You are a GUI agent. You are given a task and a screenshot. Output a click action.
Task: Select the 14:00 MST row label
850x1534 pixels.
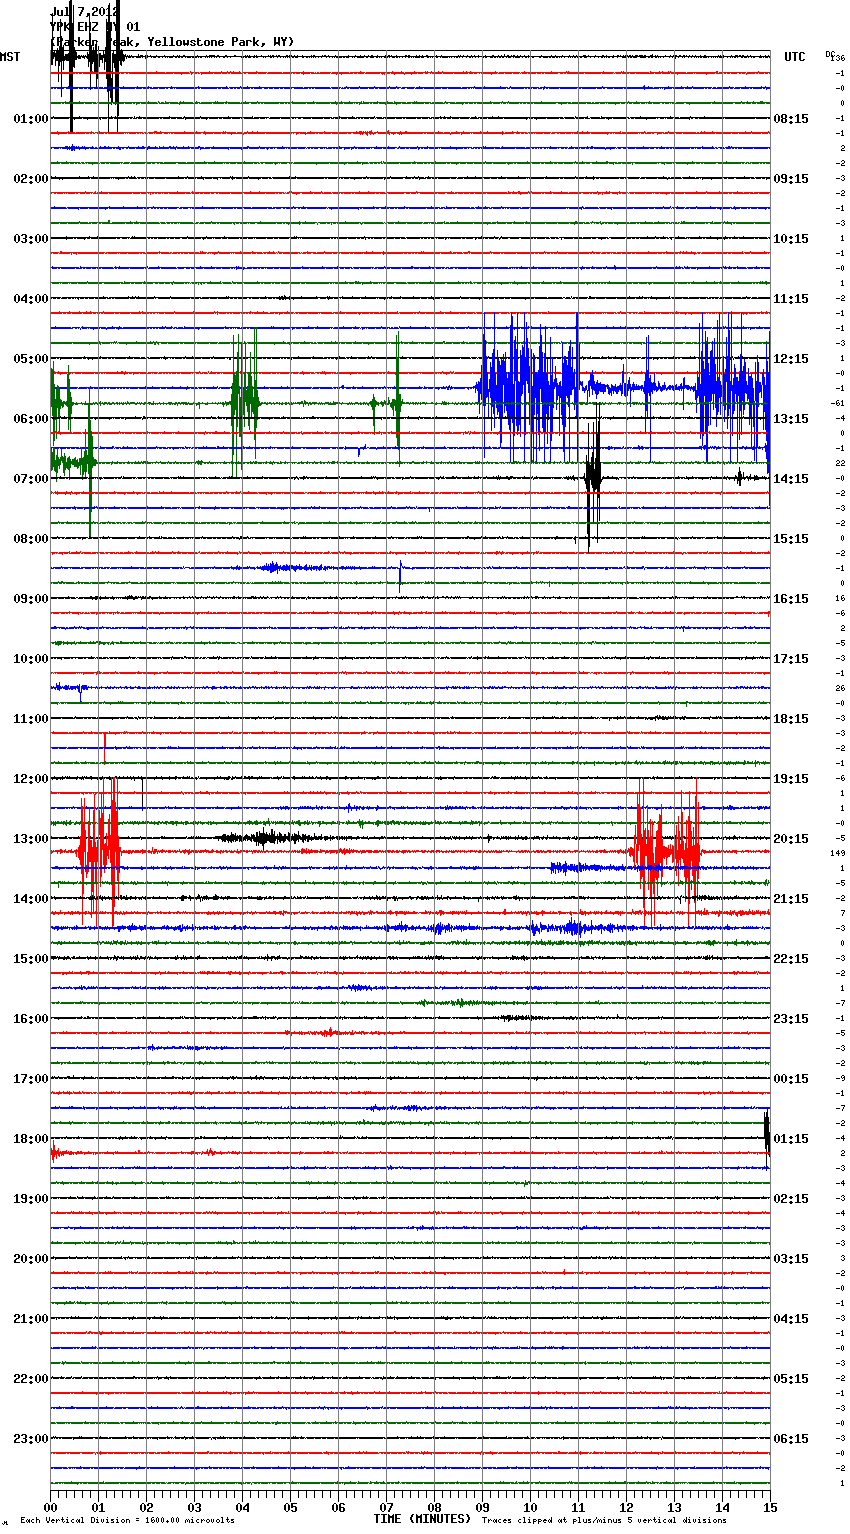[31, 899]
